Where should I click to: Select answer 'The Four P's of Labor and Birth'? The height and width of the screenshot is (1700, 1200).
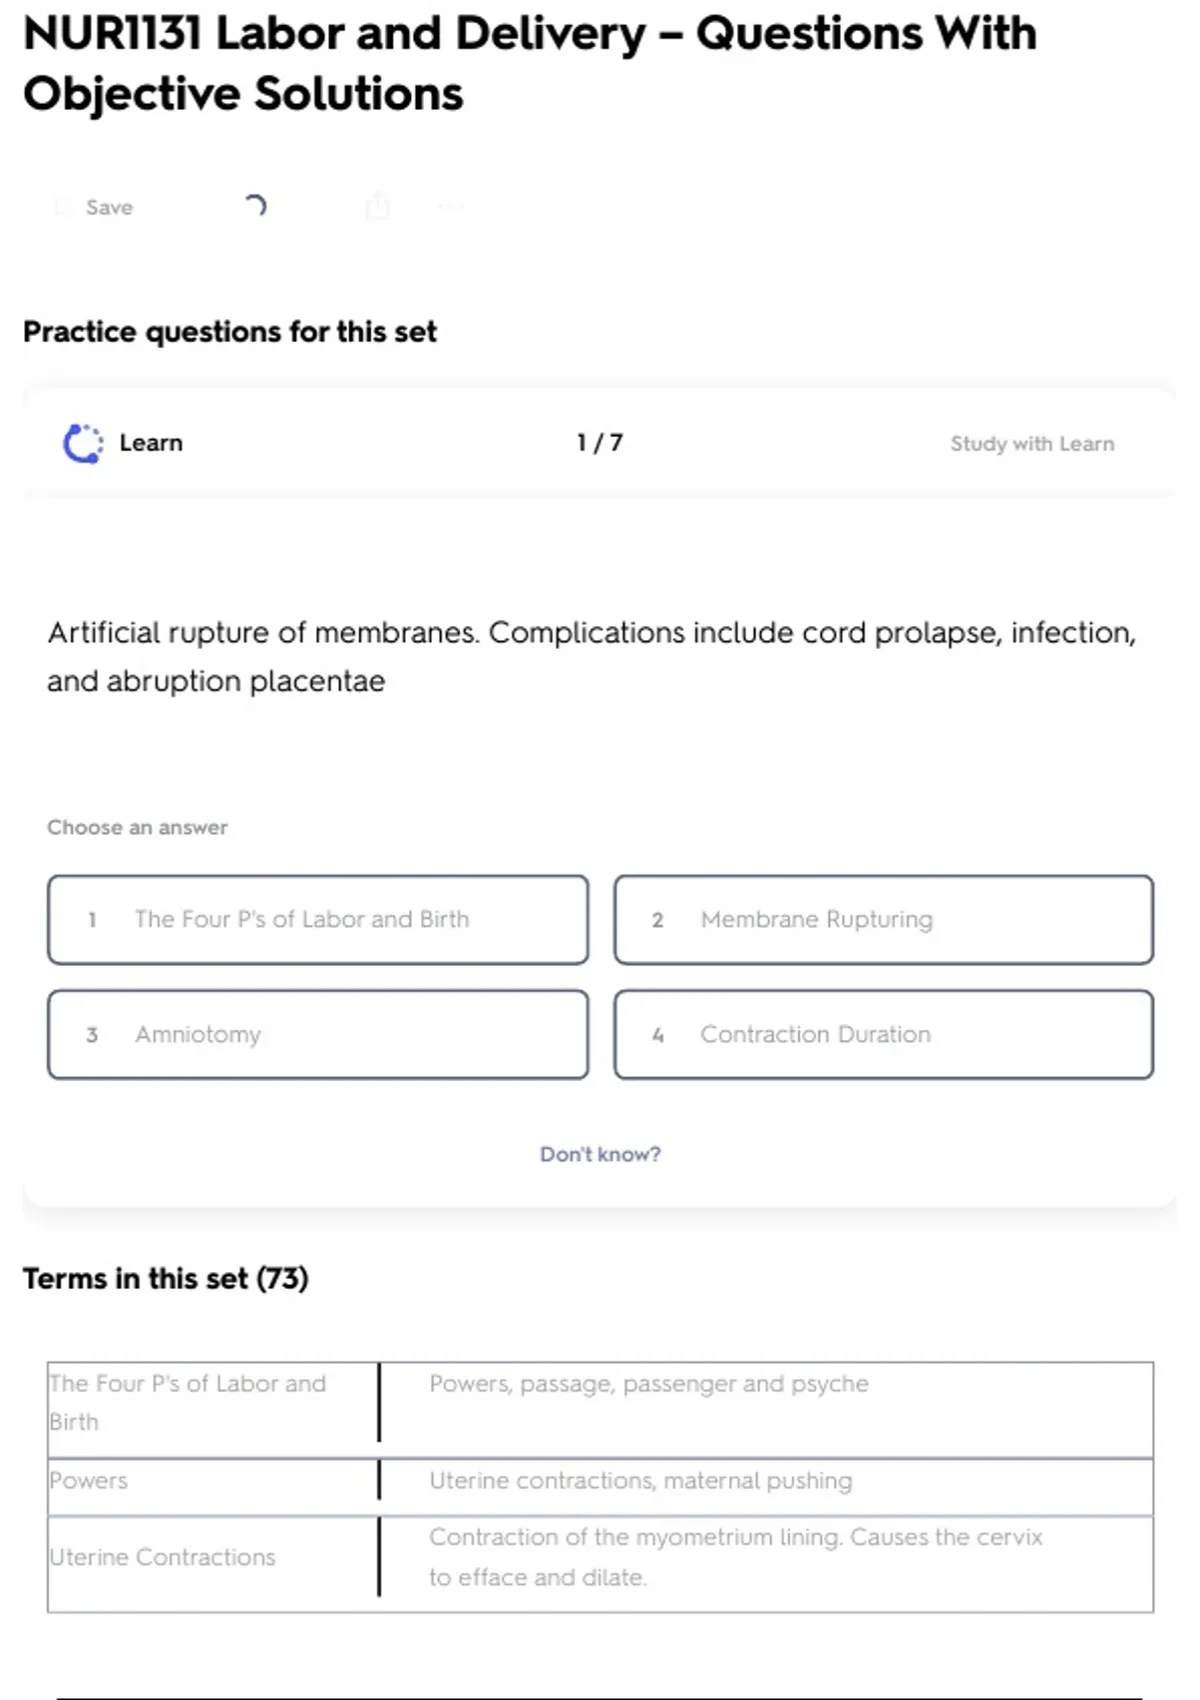(318, 919)
